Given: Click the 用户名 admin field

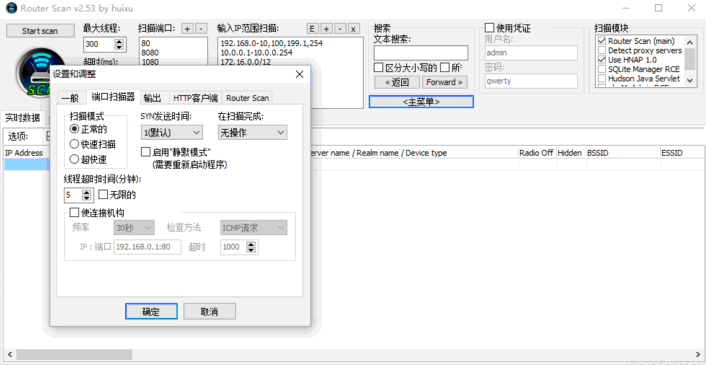Looking at the screenshot, I should [531, 53].
